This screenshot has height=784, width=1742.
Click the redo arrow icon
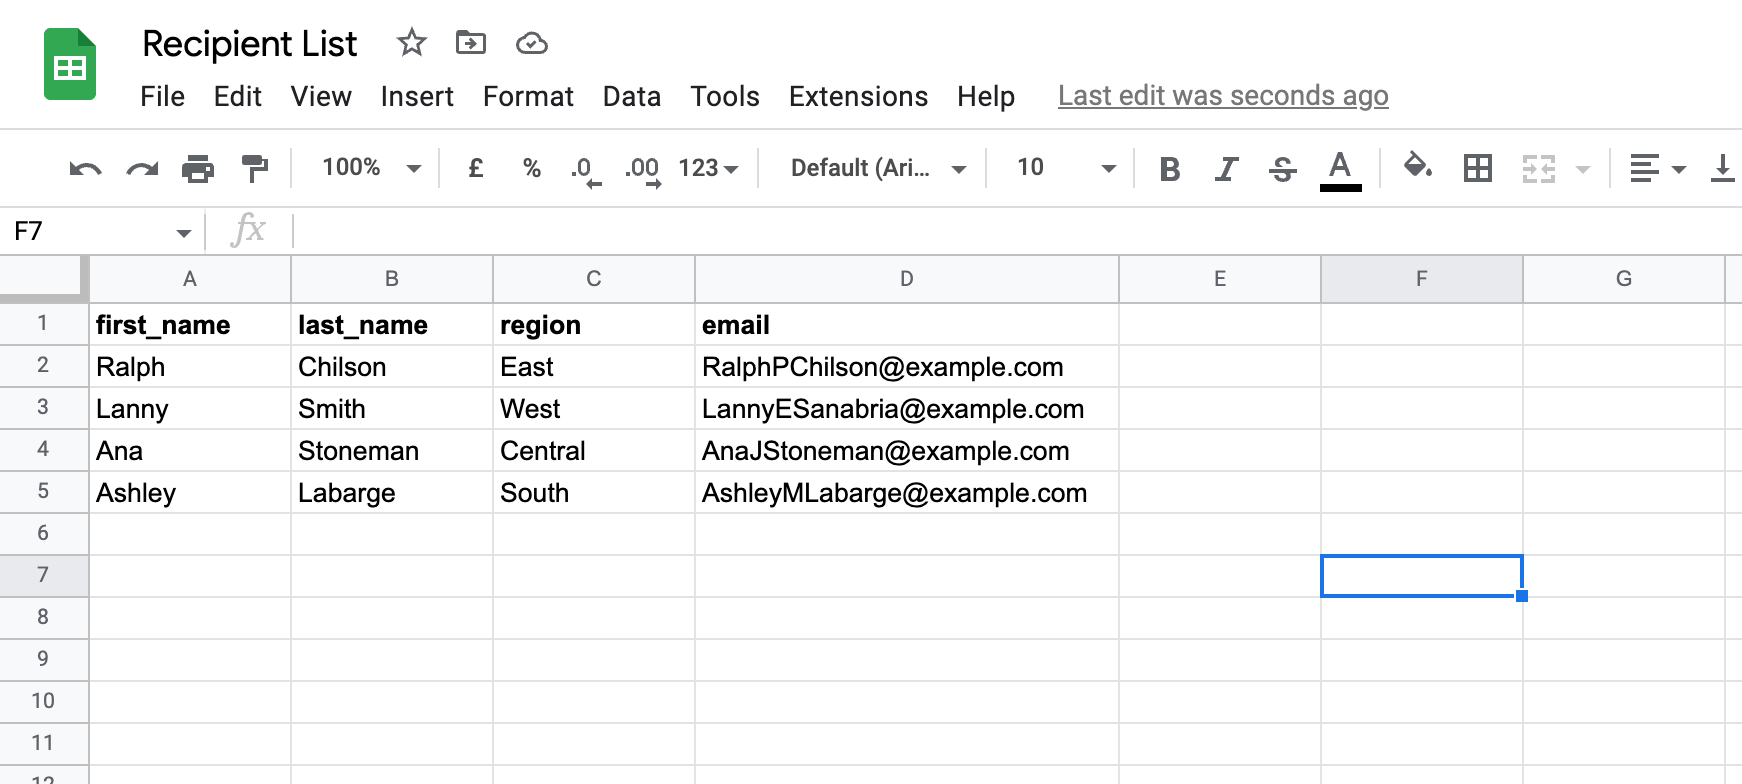[142, 168]
